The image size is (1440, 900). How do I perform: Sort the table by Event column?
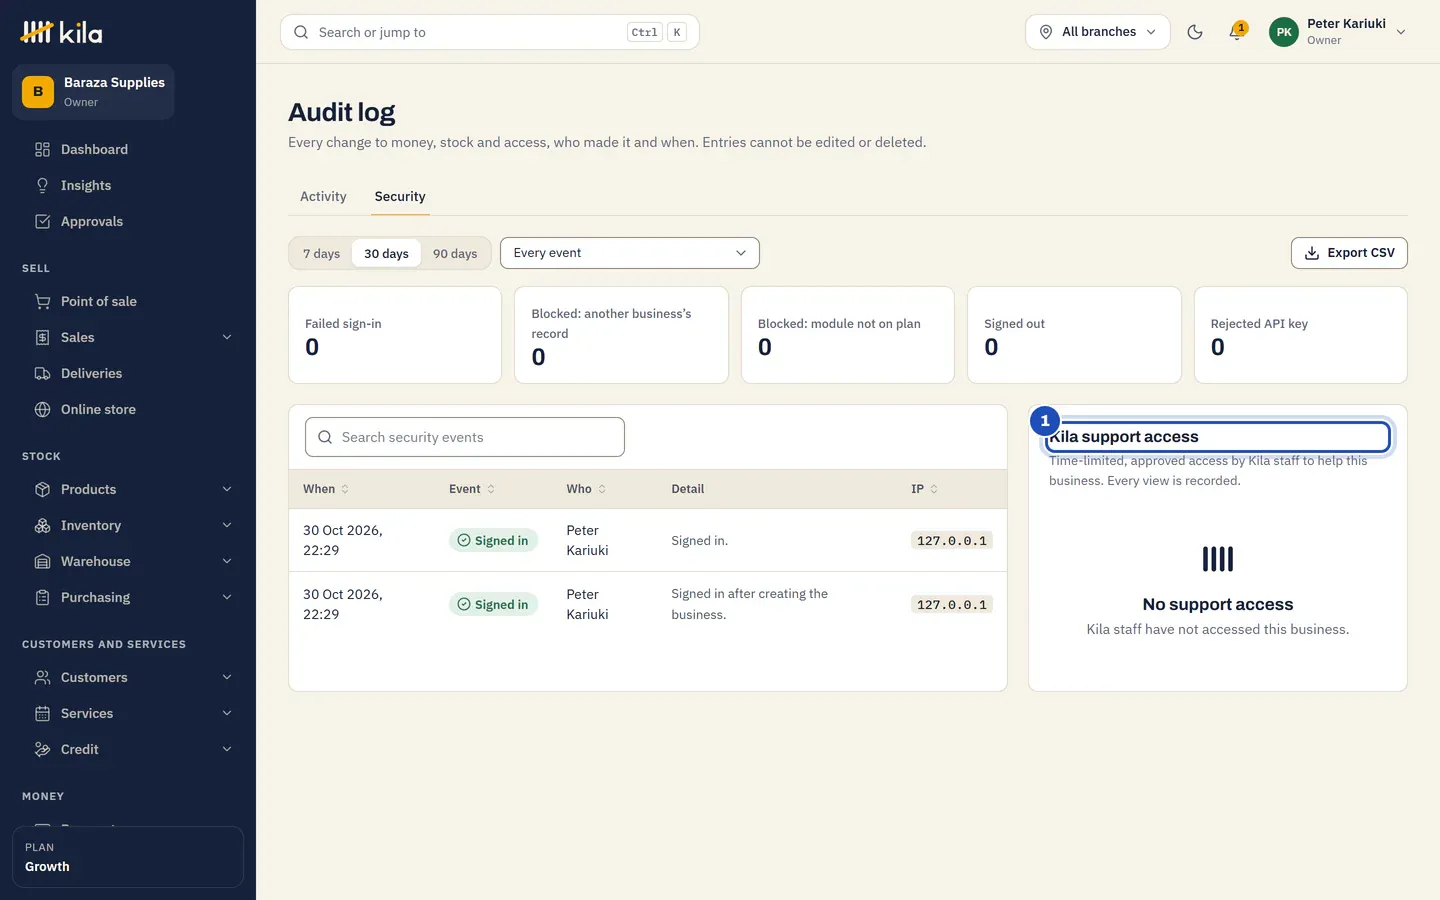pos(472,489)
